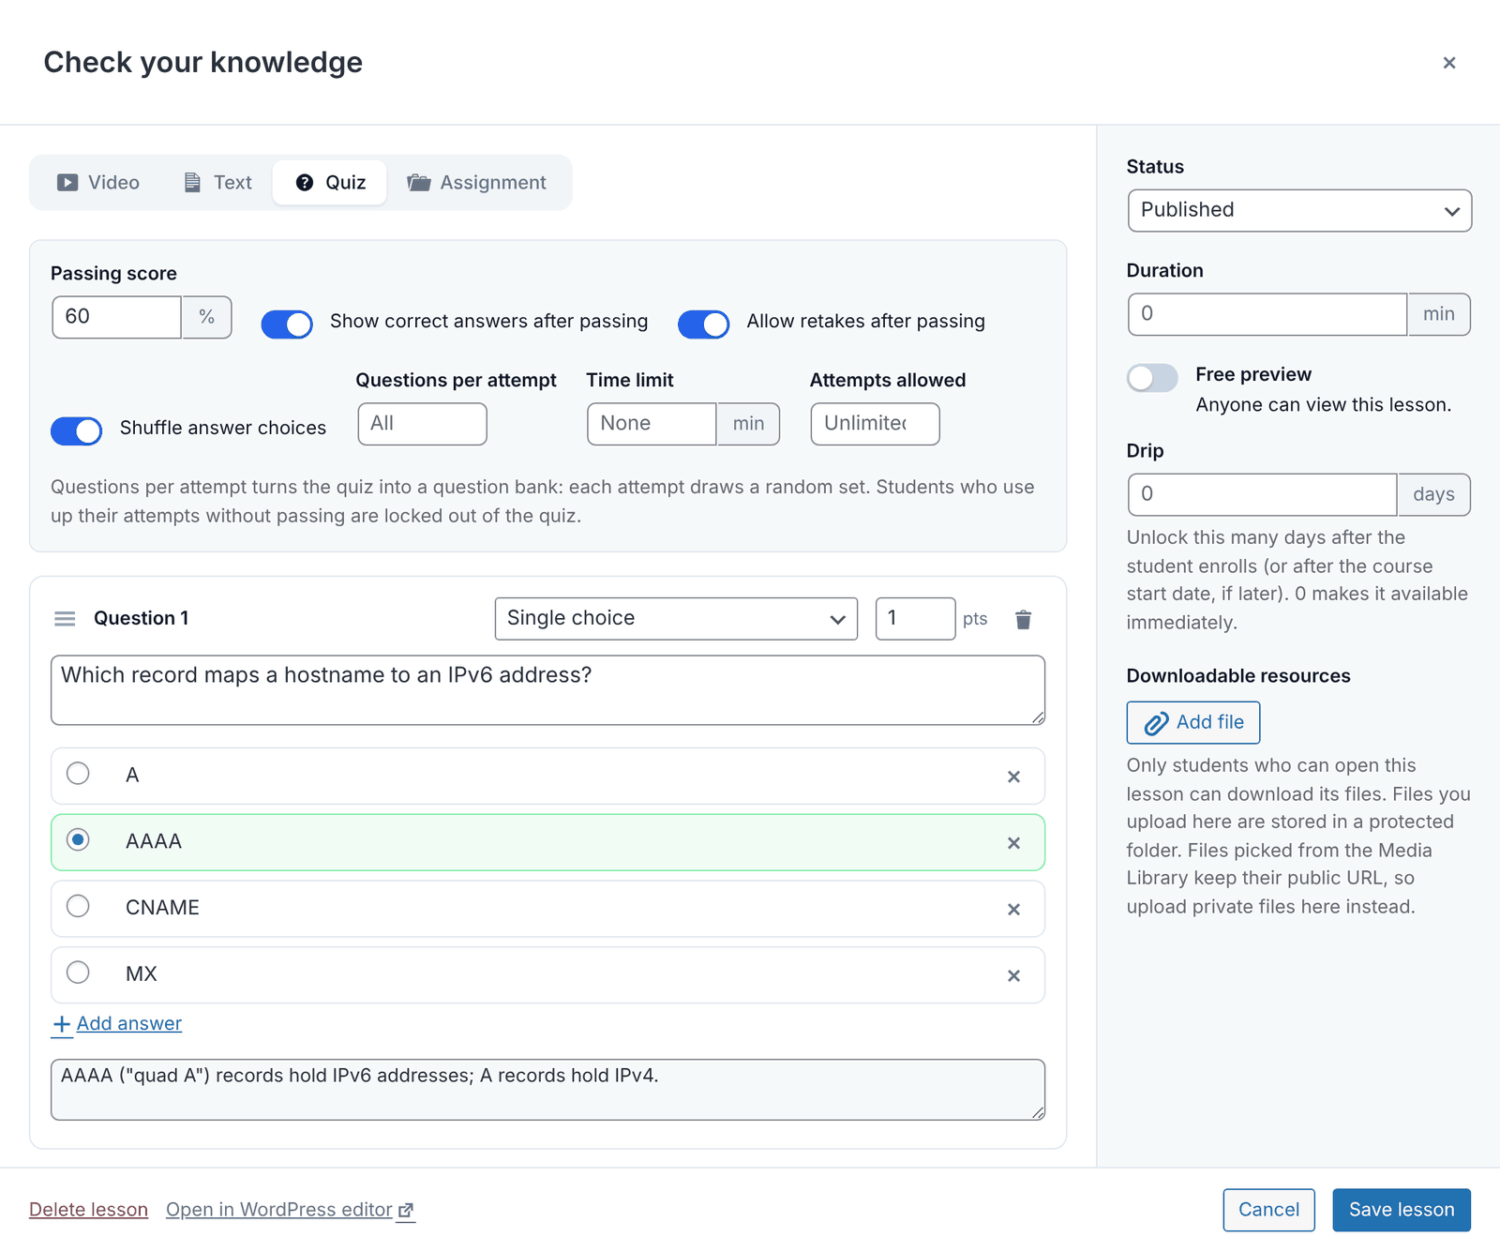Focus the Questions per attempt field
Image resolution: width=1500 pixels, height=1252 pixels.
pyautogui.click(x=422, y=424)
